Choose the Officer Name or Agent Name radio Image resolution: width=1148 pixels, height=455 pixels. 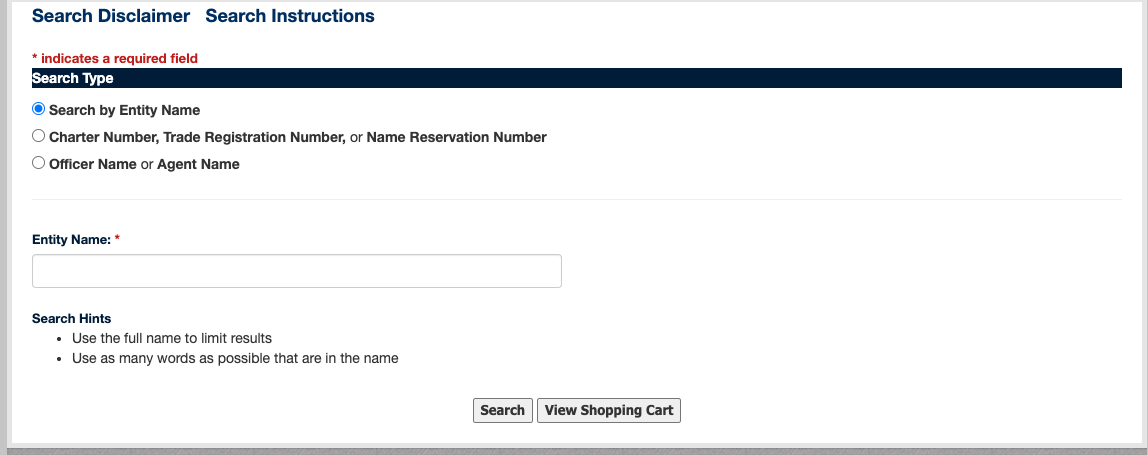[39, 163]
